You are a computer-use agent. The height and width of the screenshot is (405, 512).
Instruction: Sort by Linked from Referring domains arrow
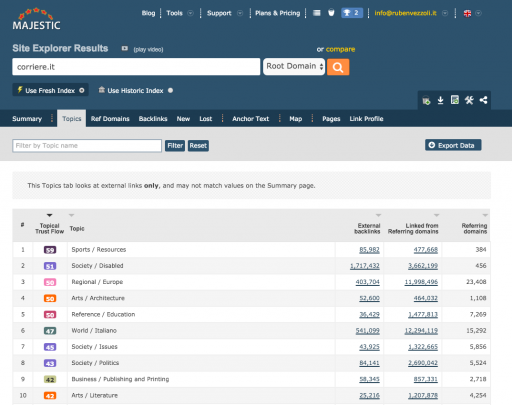tap(436, 215)
